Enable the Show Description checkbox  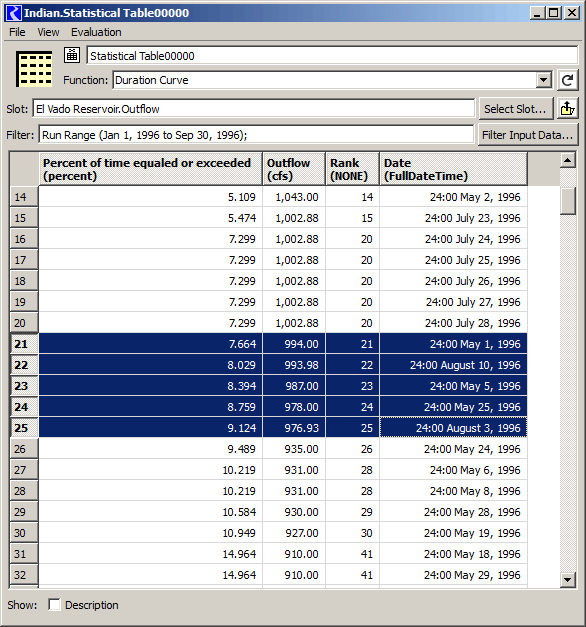(x=54, y=605)
